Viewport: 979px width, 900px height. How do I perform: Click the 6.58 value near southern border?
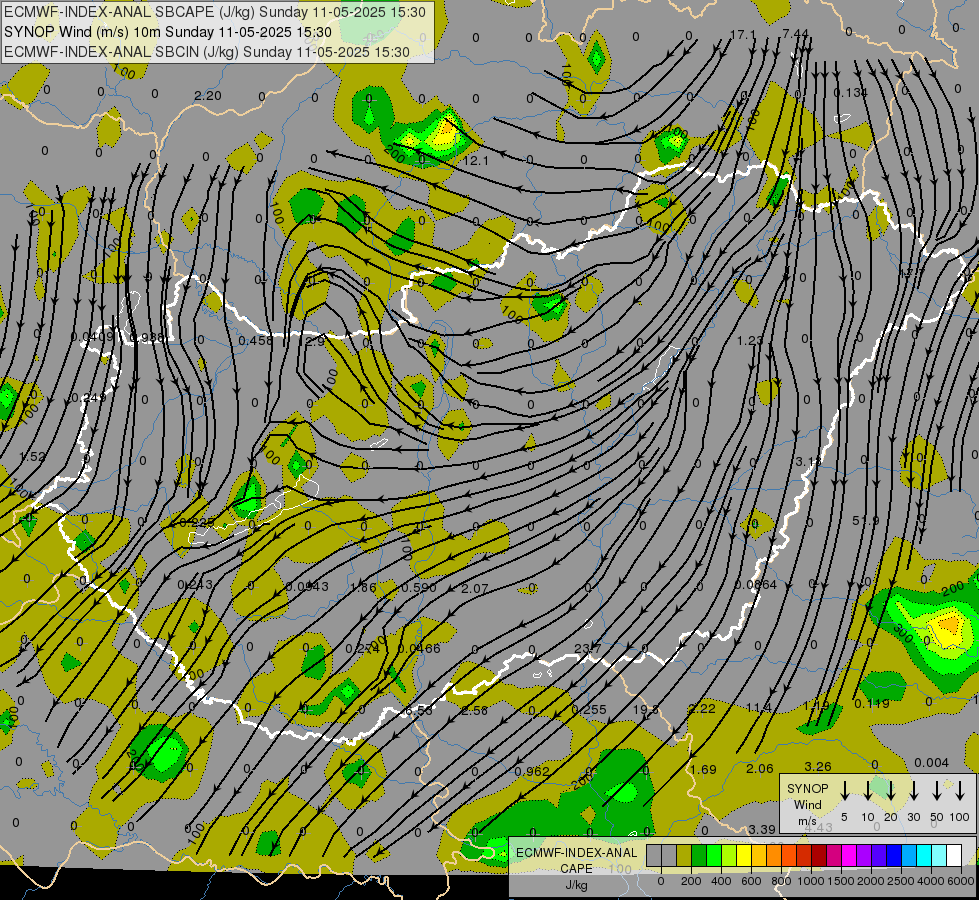pyautogui.click(x=419, y=711)
